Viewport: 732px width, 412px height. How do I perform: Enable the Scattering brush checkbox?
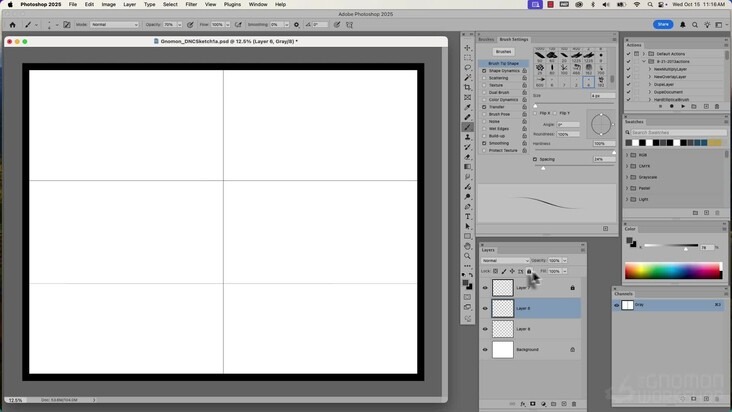click(484, 78)
